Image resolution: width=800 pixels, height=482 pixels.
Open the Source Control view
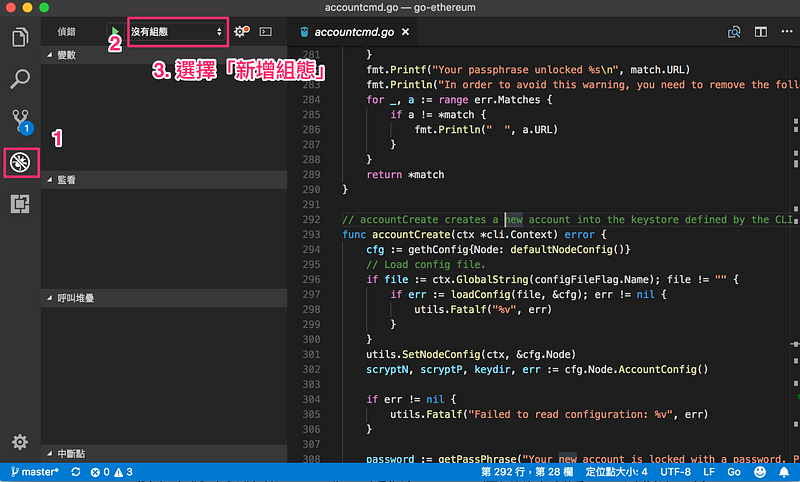coord(20,121)
